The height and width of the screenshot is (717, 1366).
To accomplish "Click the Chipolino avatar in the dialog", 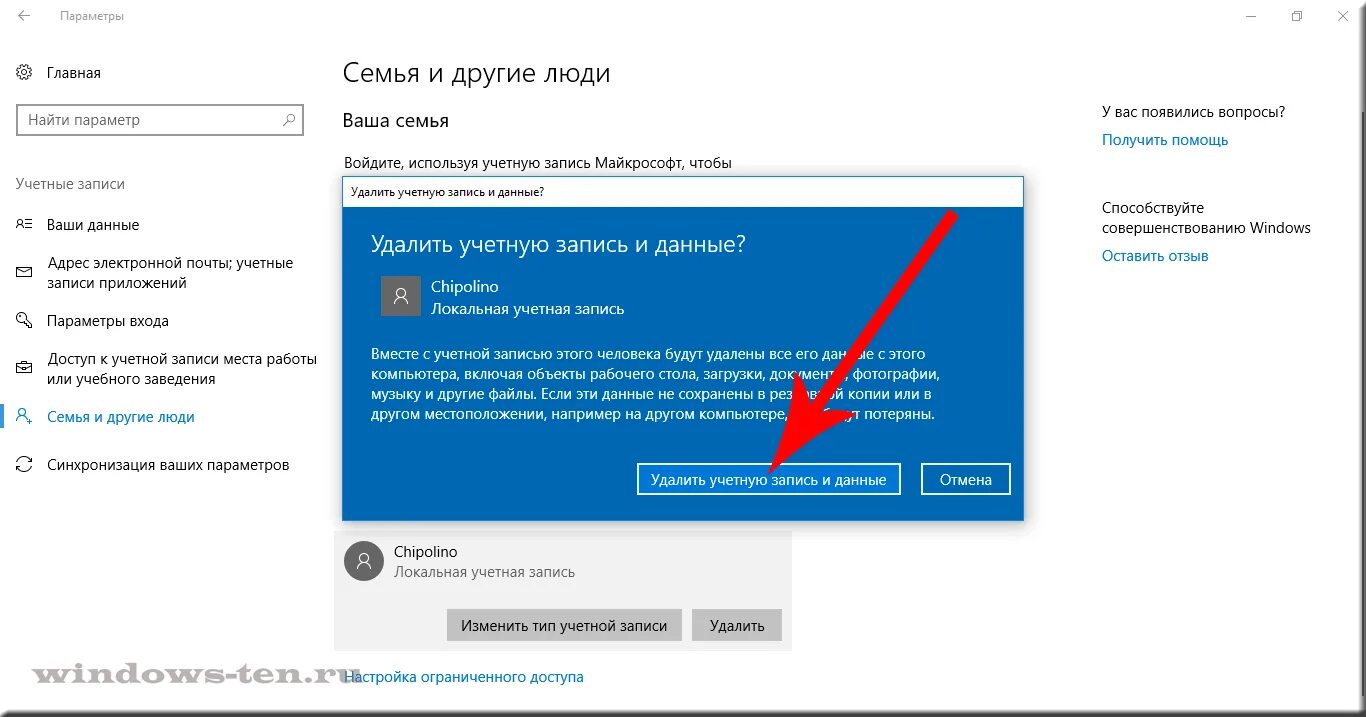I will [x=401, y=297].
